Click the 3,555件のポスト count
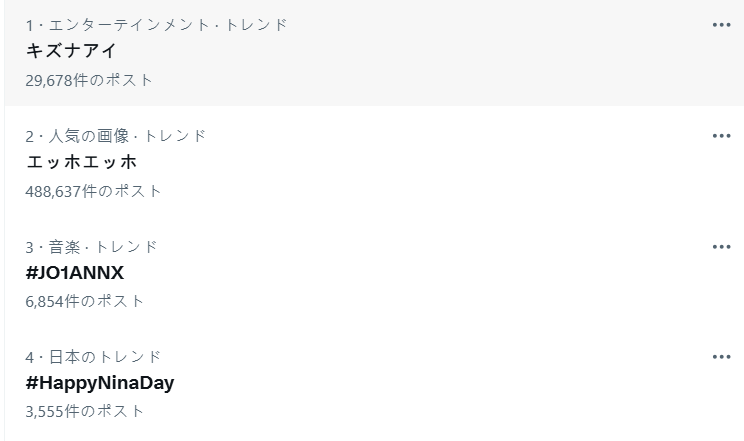This screenshot has width=744, height=441. click(x=85, y=411)
